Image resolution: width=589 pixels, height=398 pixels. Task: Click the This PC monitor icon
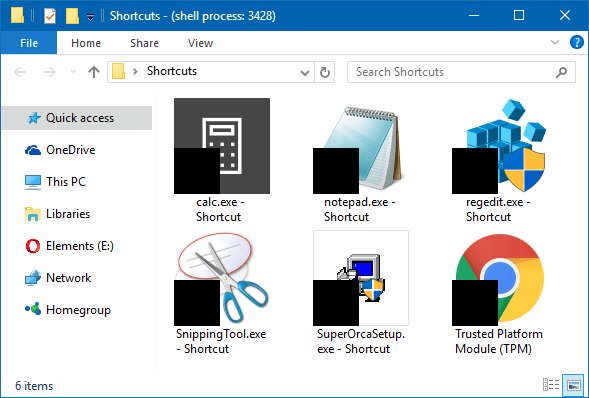pyautogui.click(x=33, y=182)
